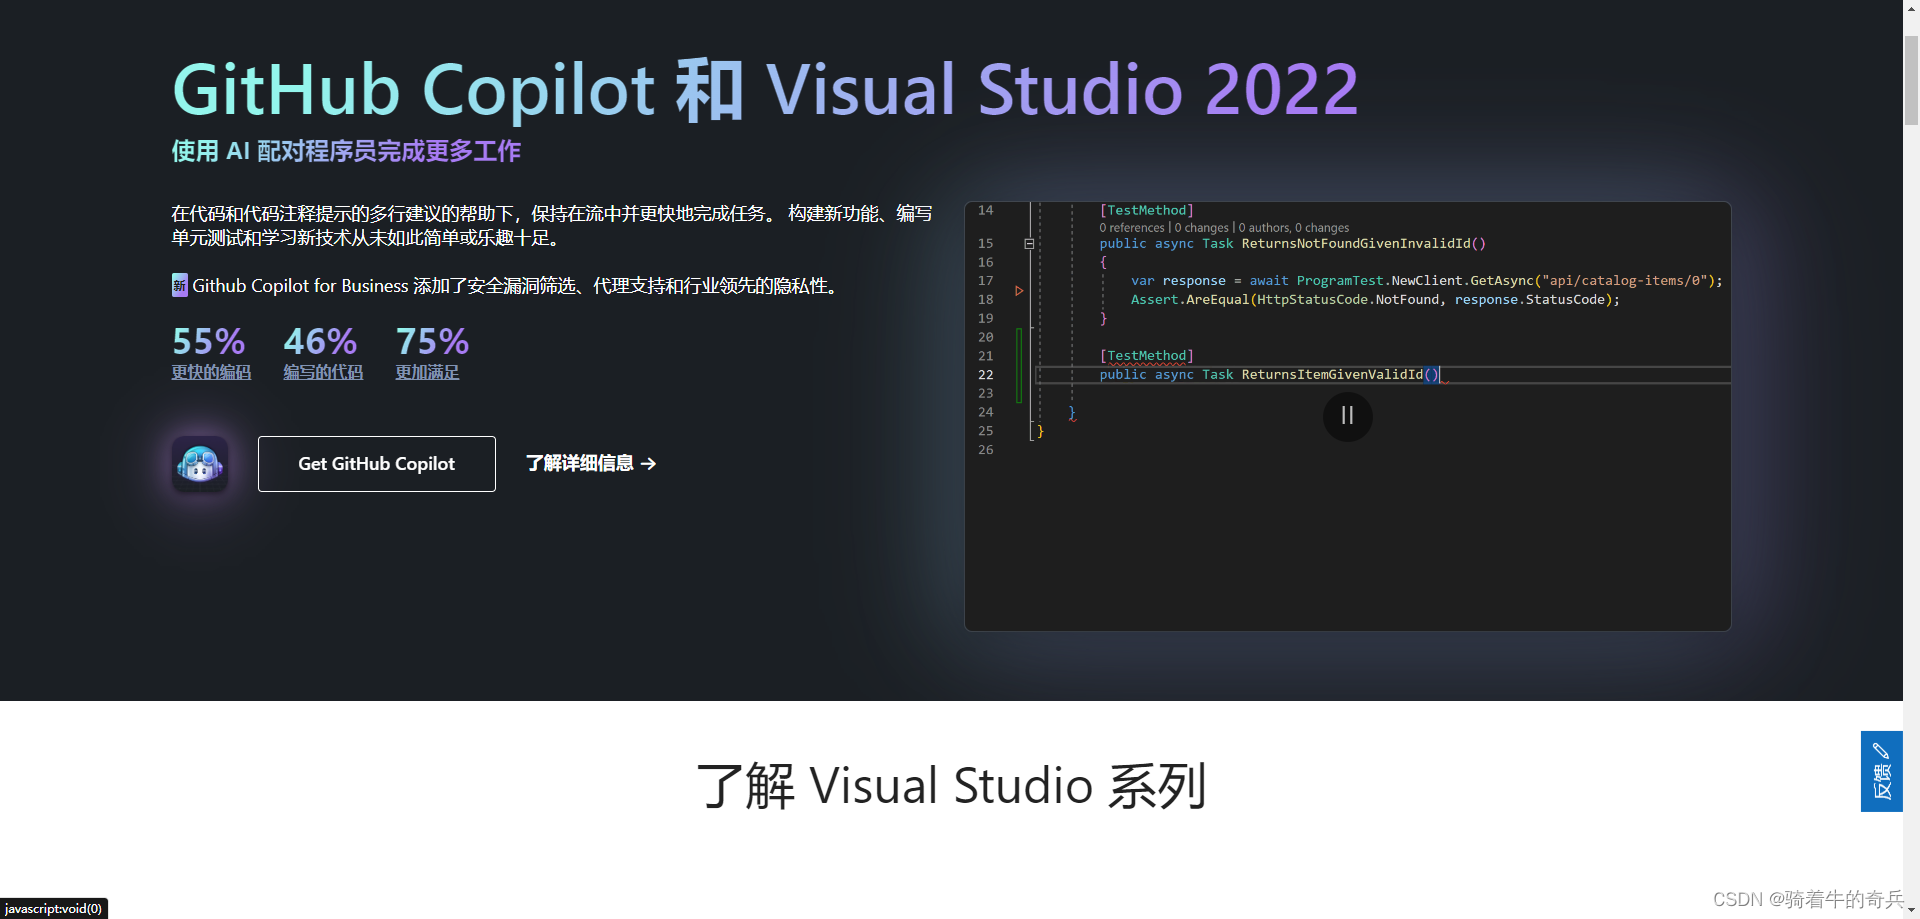Click the heading GitHub Copilot 和 Visual Studio 2022
Screen dimensions: 1920x919
[x=765, y=90]
